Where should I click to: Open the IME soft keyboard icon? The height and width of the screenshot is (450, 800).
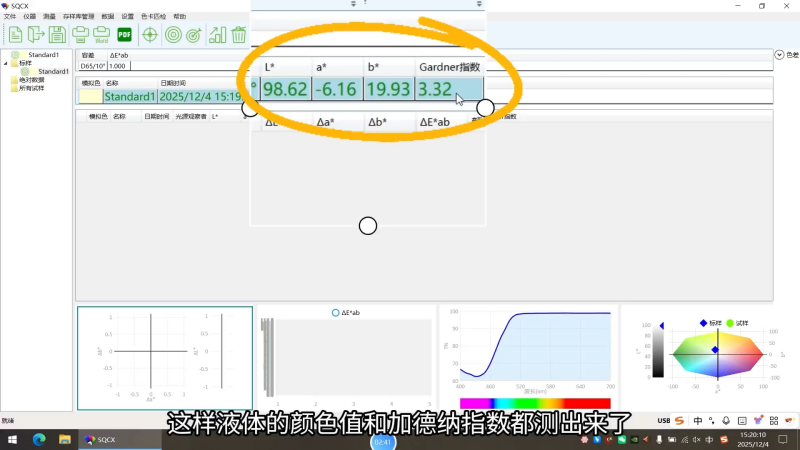click(x=742, y=421)
